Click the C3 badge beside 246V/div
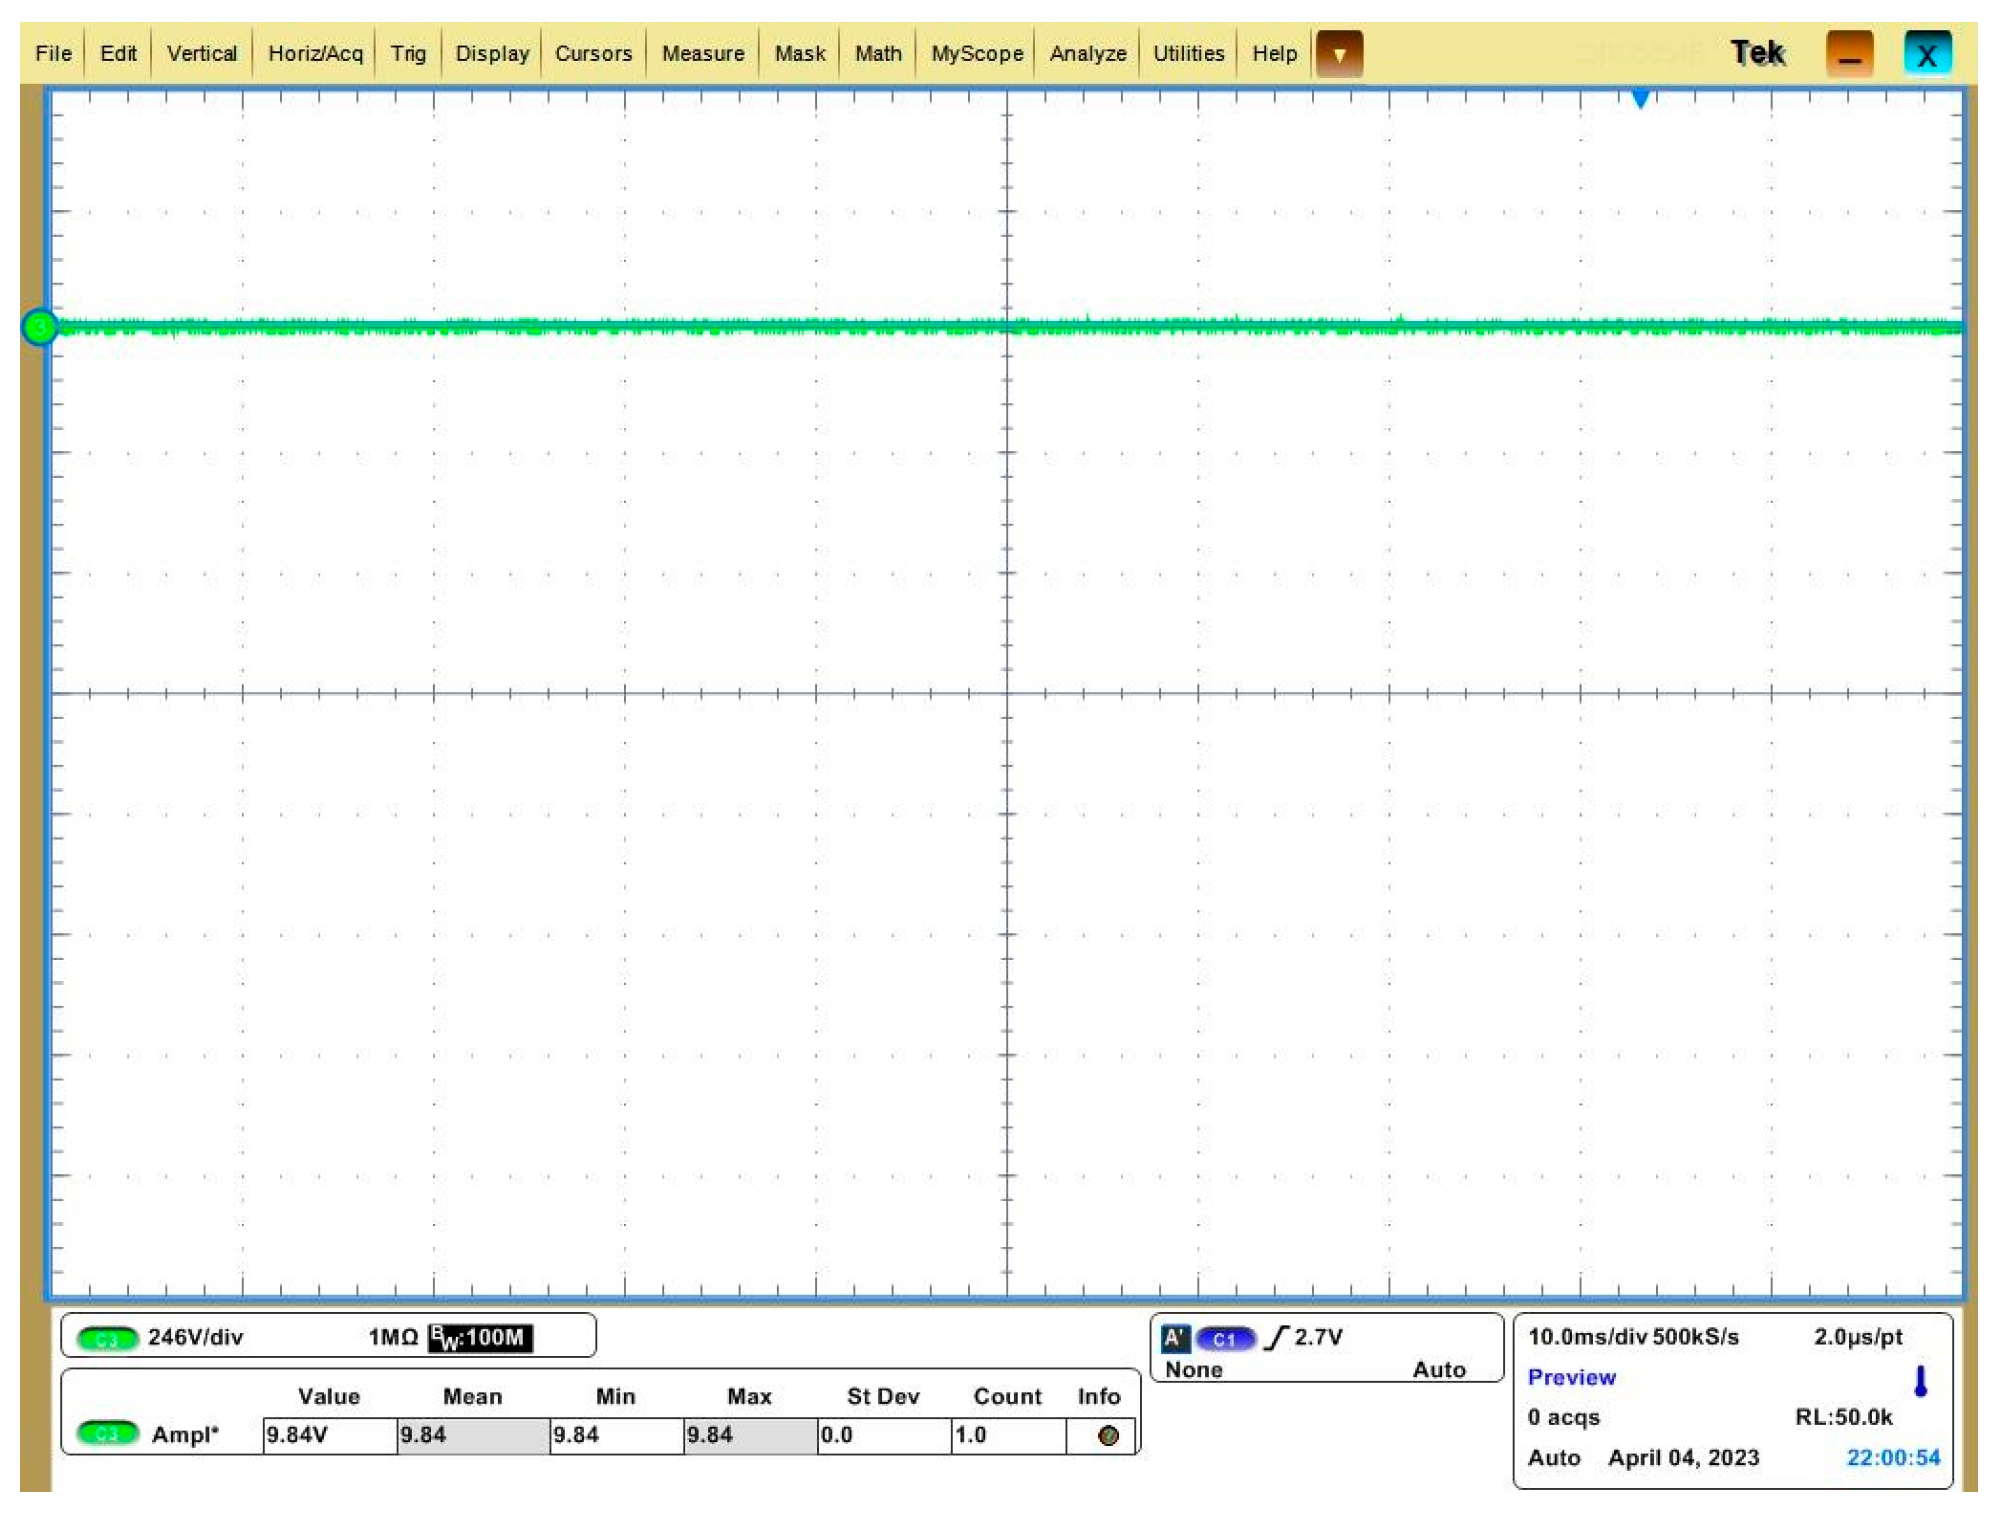The height and width of the screenshot is (1526, 1998). 107,1338
